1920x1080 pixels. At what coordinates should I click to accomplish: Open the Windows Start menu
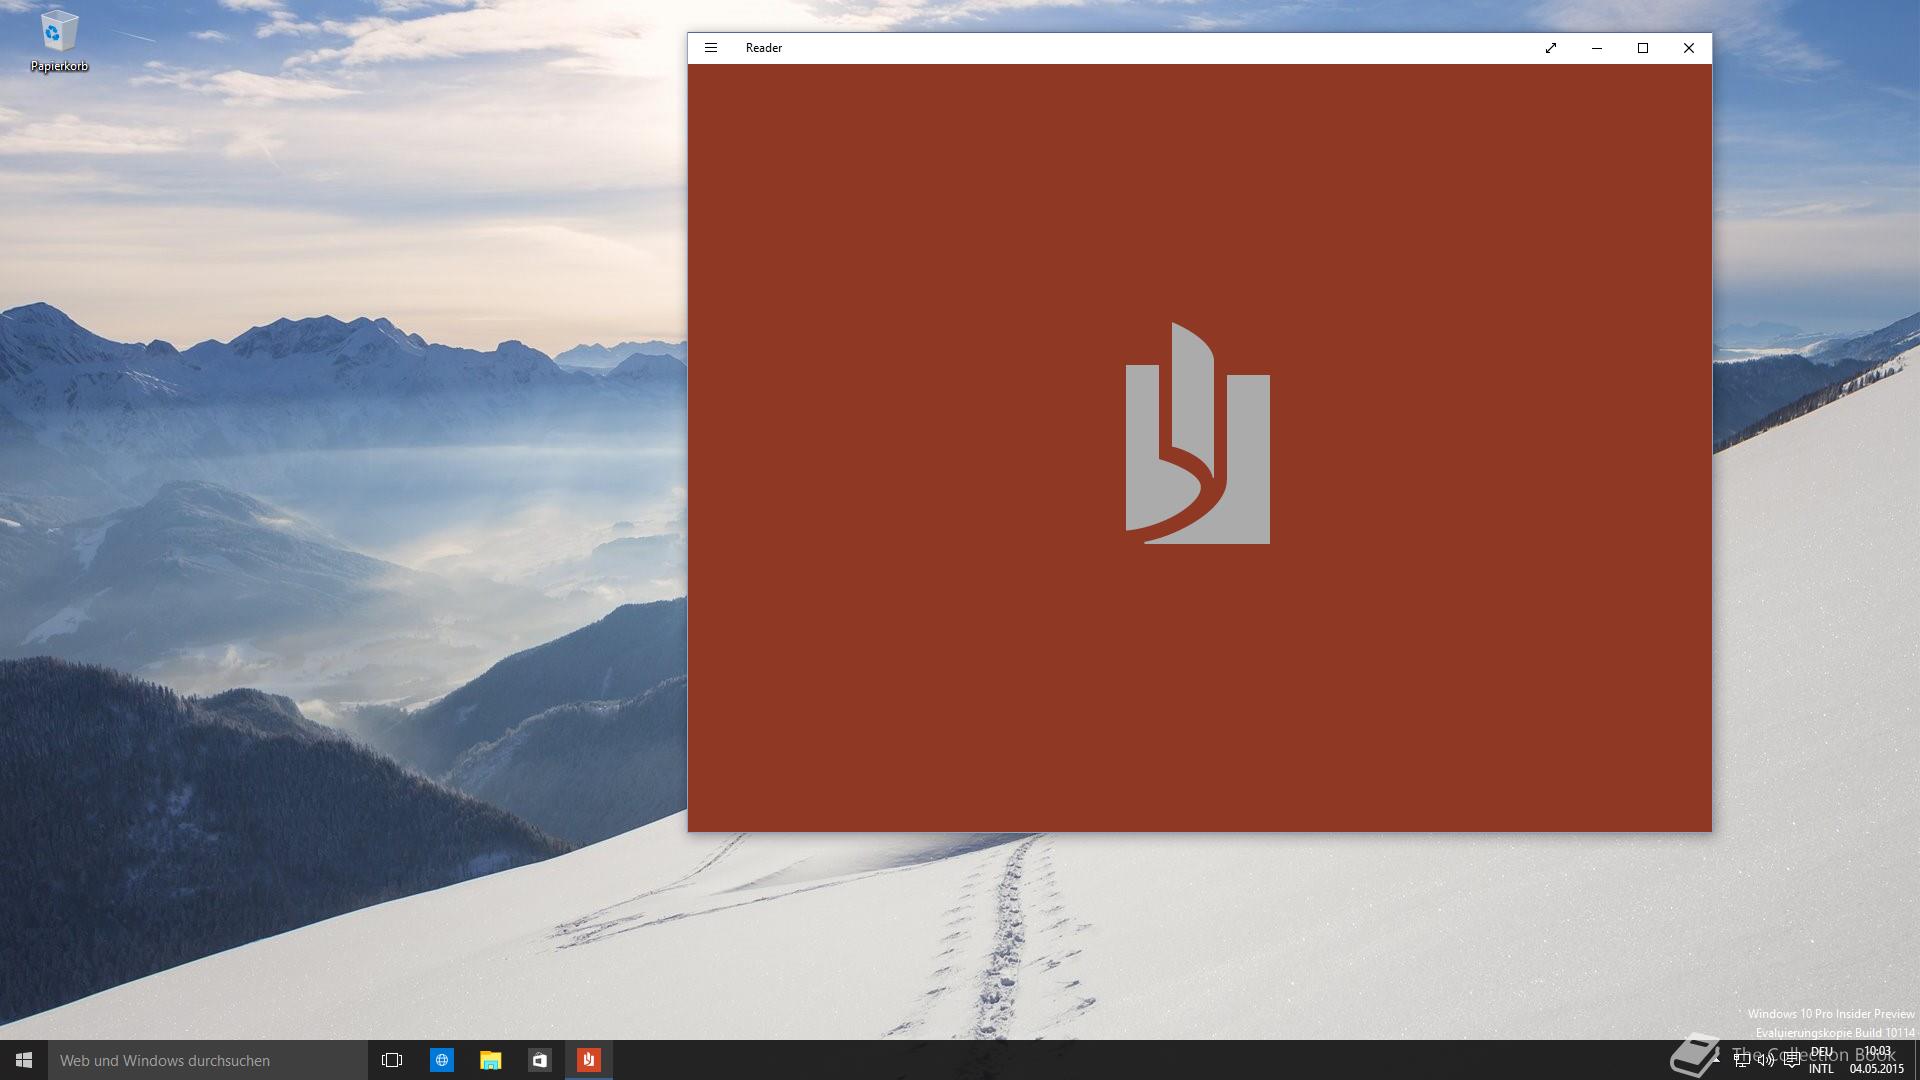tap(24, 1060)
